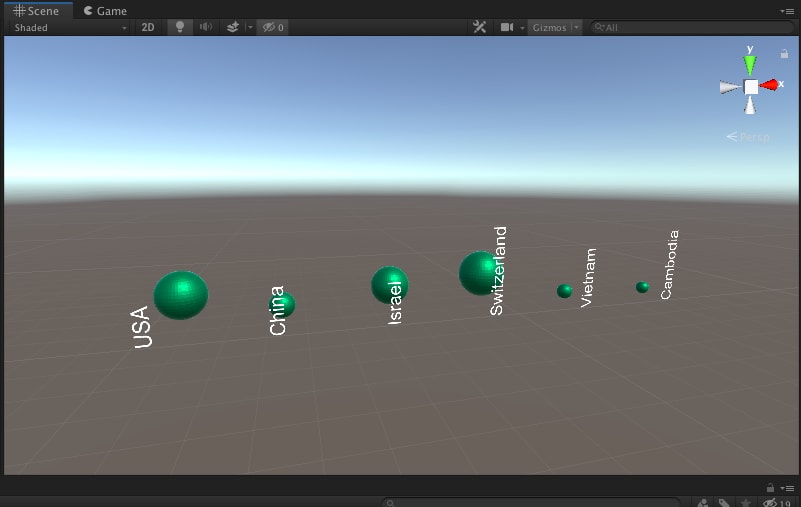This screenshot has height=507, width=801.
Task: Open the Gizmos dropdown arrow
Action: (x=576, y=28)
